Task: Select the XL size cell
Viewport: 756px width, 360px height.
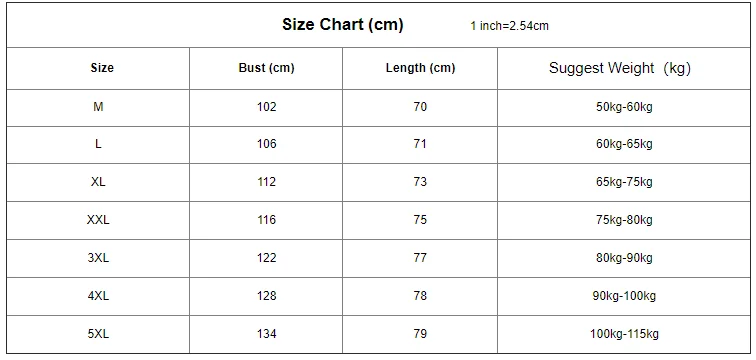Action: (98, 182)
